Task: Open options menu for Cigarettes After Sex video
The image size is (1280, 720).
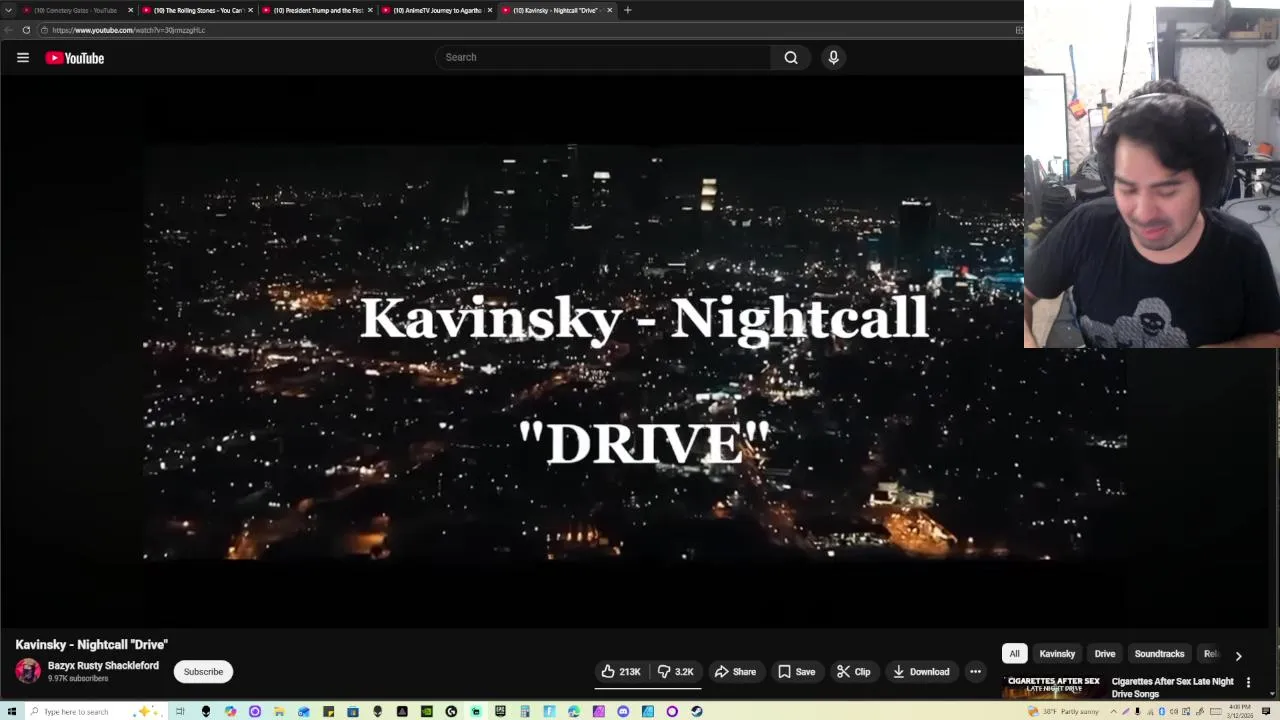Action: pos(1248,682)
